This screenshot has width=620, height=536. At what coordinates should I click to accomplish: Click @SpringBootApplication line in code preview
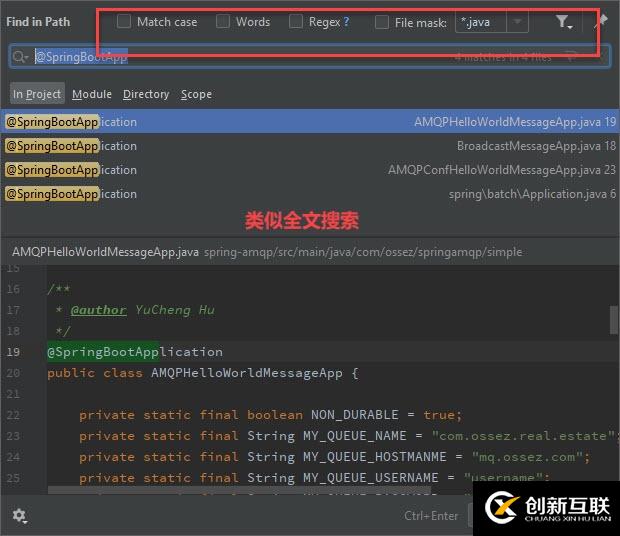(x=135, y=352)
